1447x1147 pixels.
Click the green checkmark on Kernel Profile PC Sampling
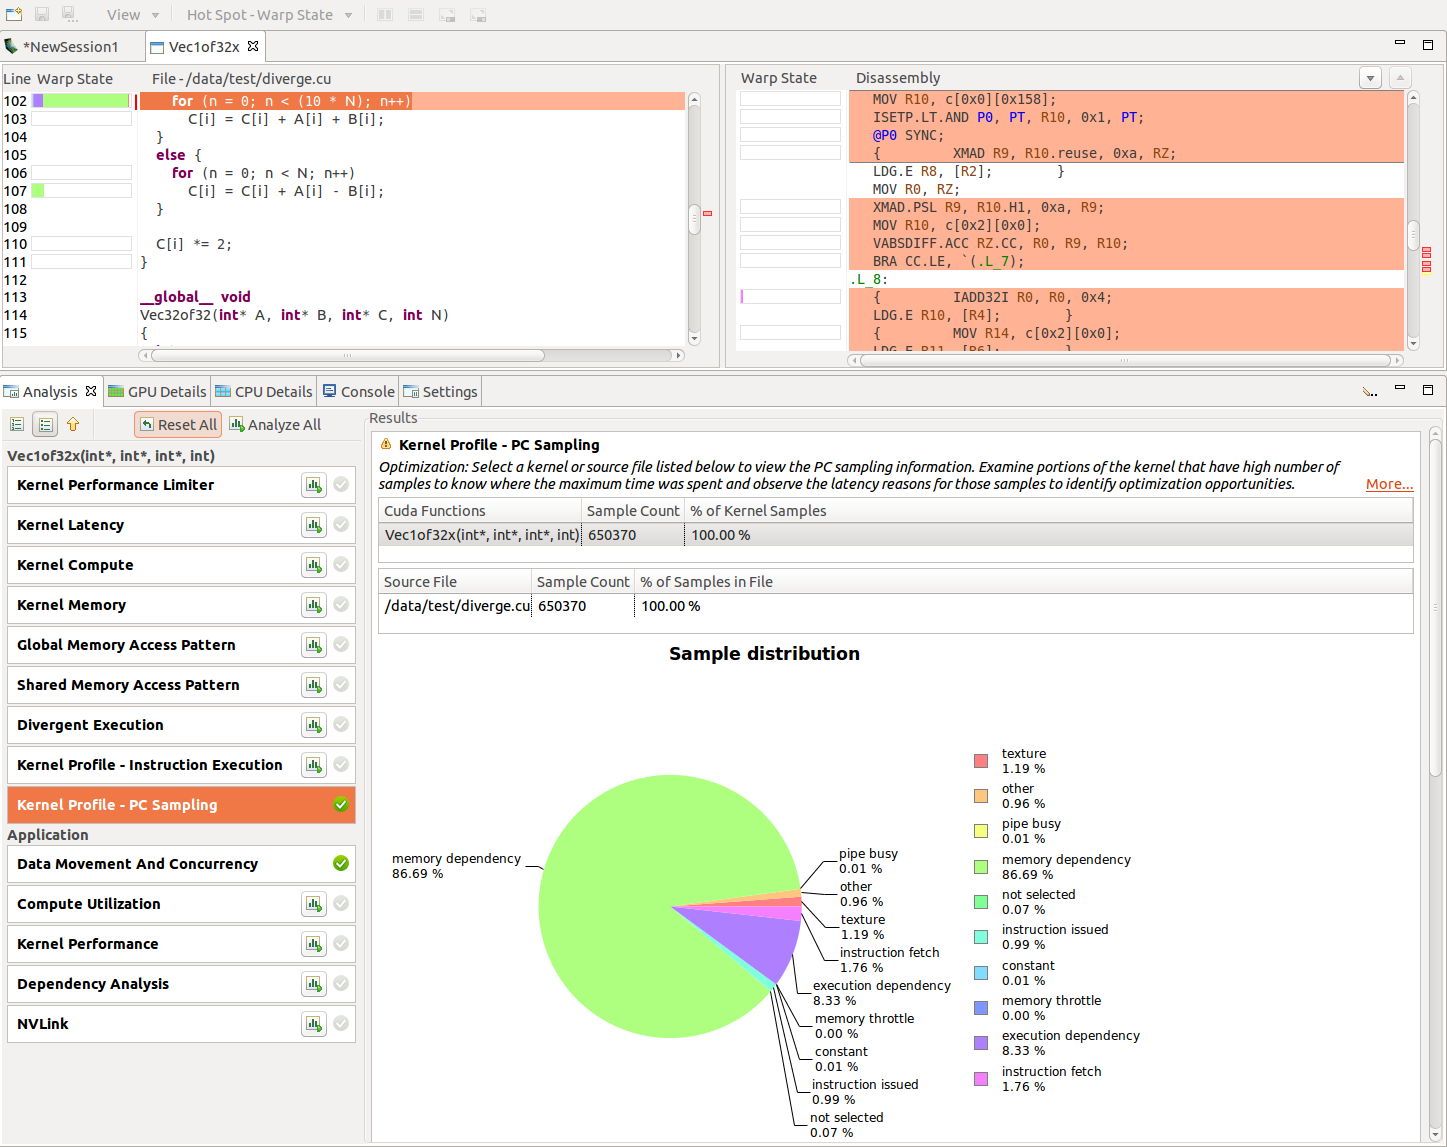pos(341,804)
